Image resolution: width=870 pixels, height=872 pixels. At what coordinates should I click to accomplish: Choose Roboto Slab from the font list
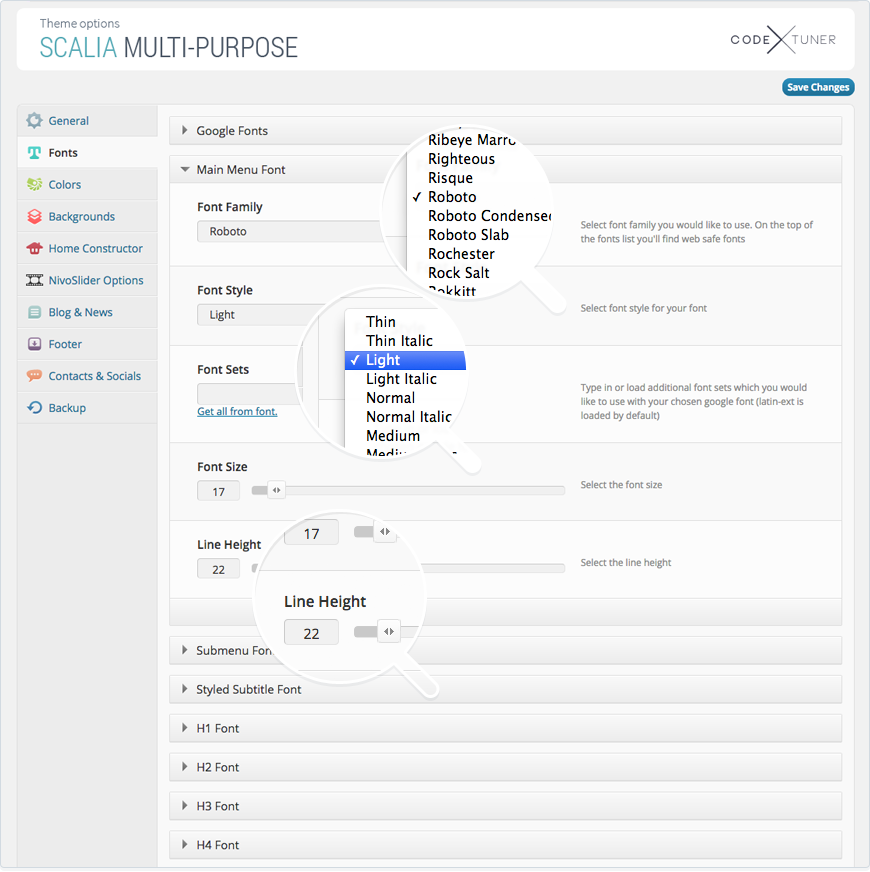(x=468, y=235)
